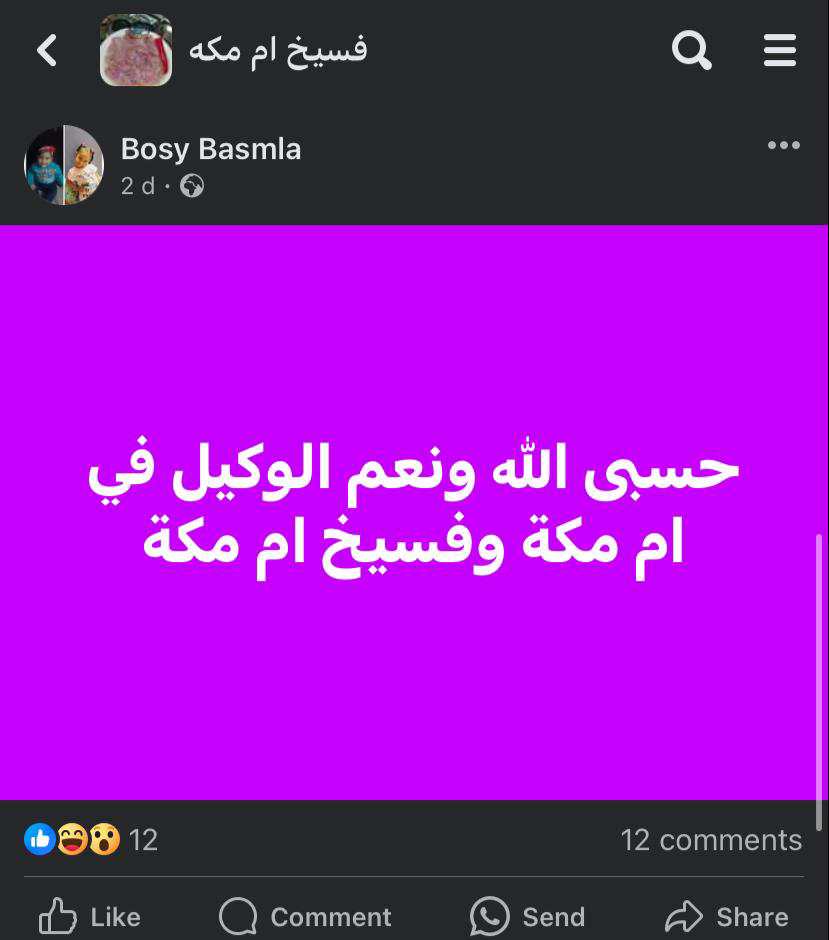This screenshot has height=940, width=829.
Task: Tap the فسيخ ام مكه page avatar
Action: (136, 50)
